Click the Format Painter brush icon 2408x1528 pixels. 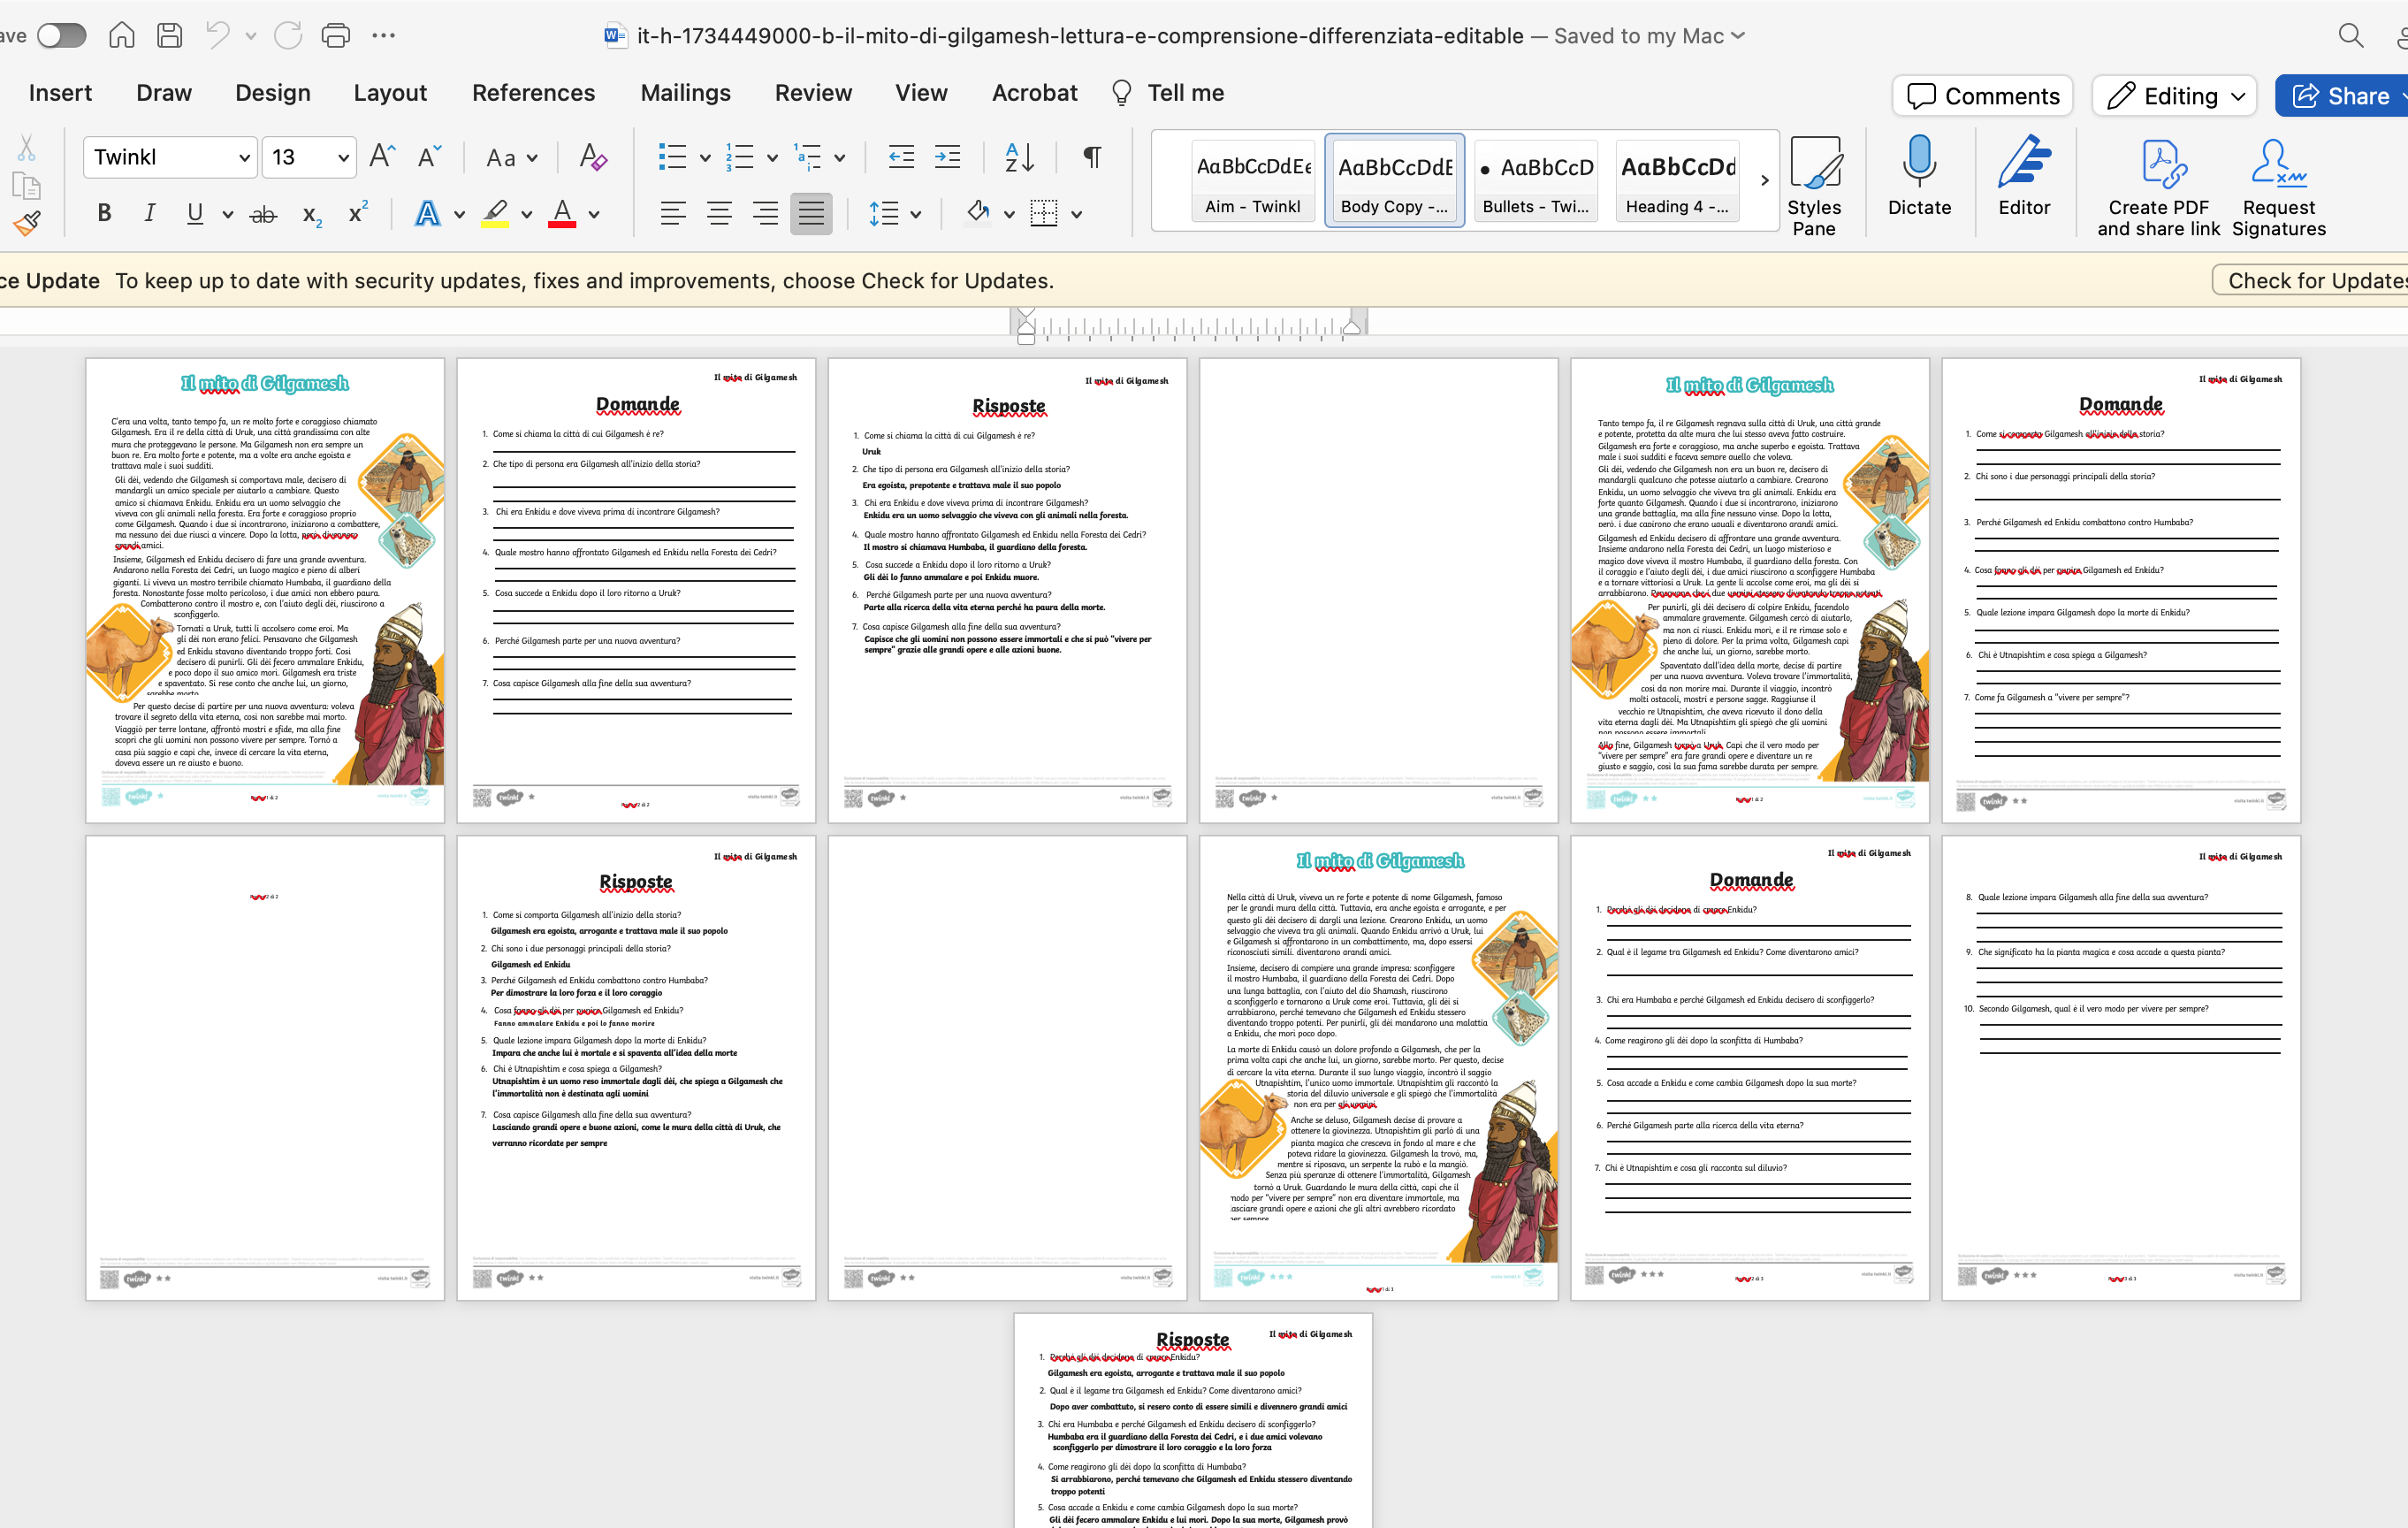pos(27,223)
